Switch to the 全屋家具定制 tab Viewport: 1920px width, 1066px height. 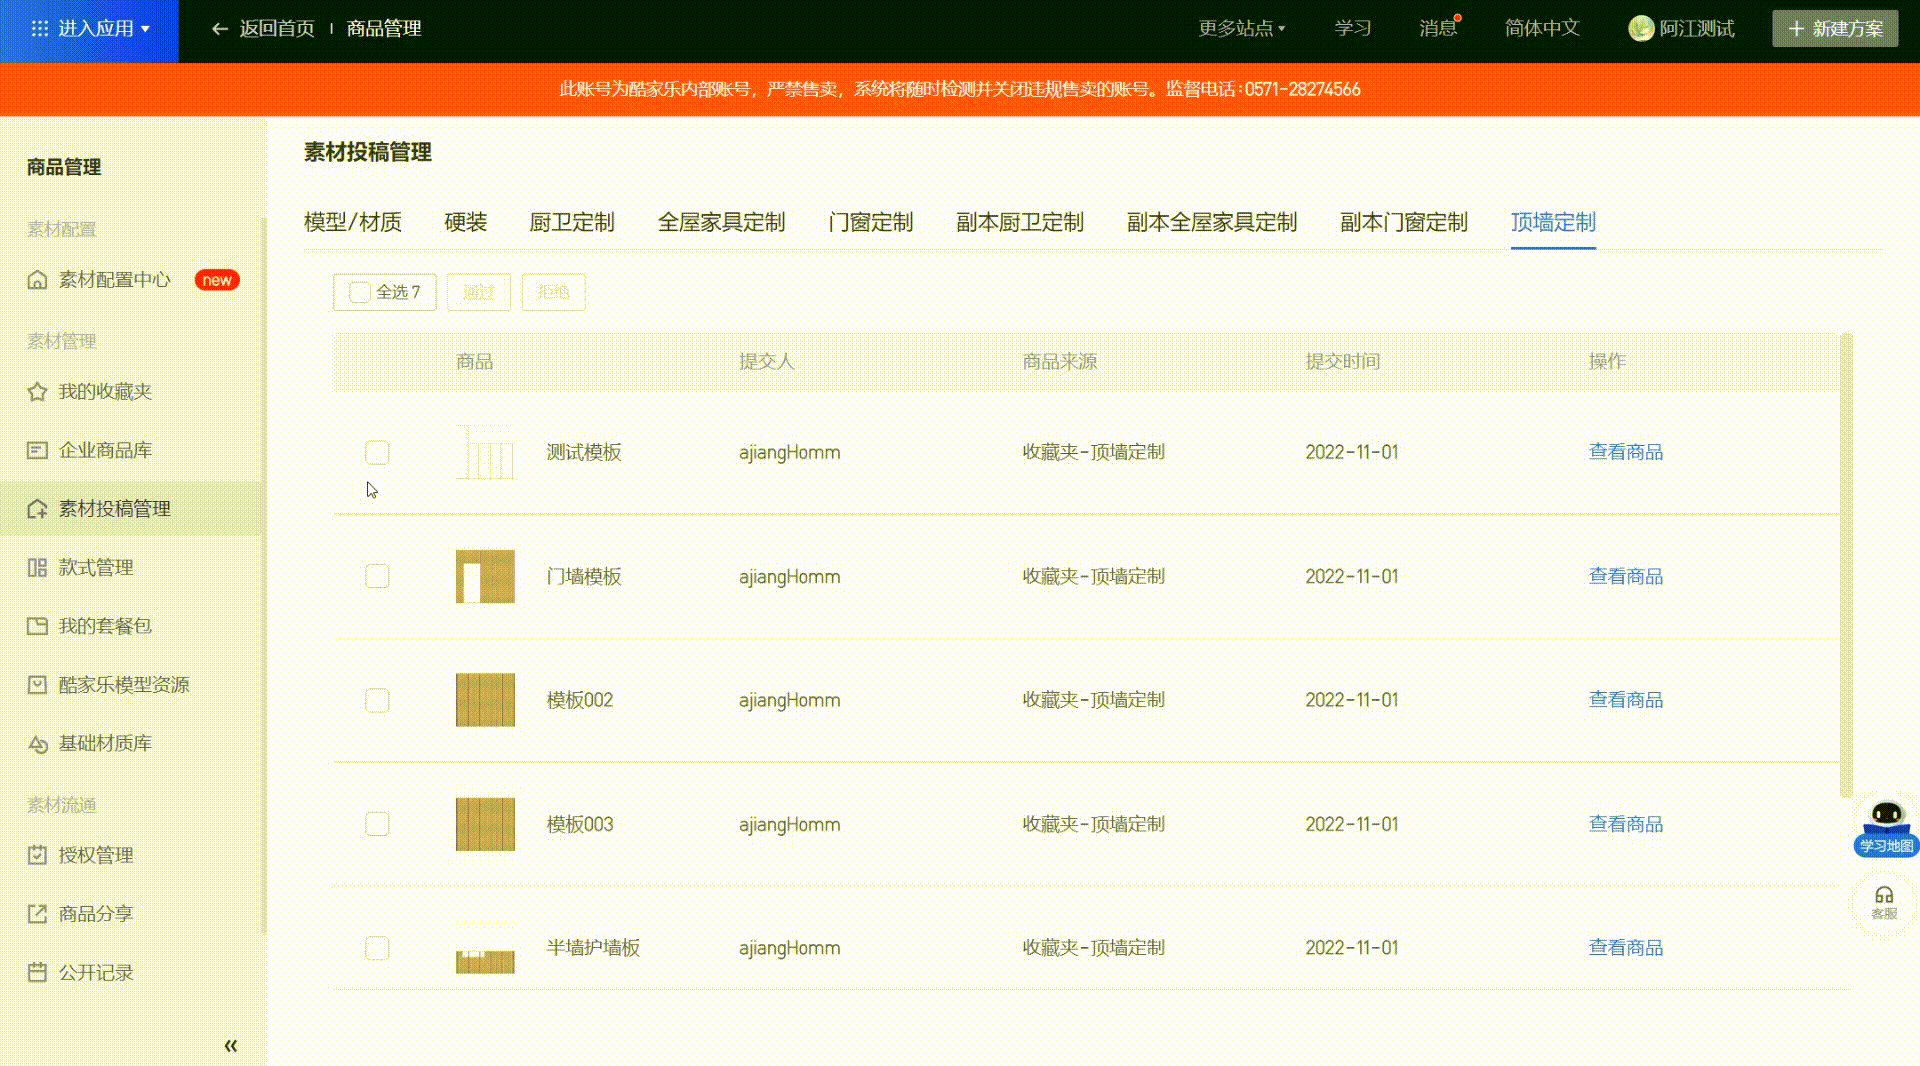[721, 223]
